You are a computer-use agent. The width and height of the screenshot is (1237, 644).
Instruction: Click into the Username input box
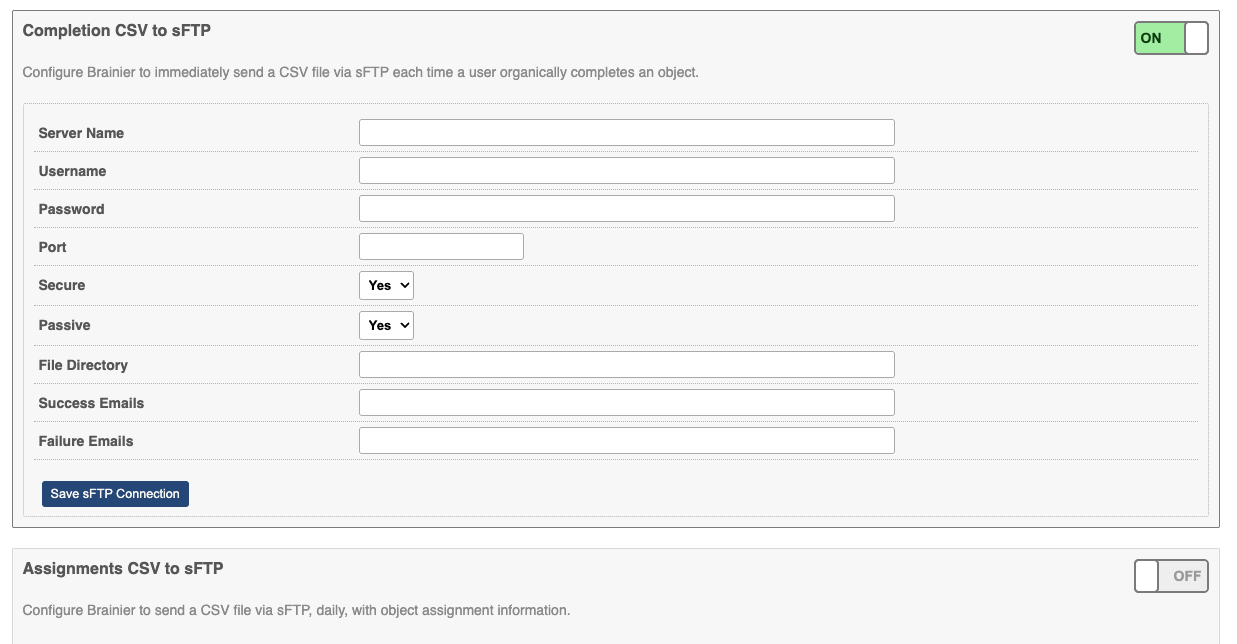[x=626, y=171]
